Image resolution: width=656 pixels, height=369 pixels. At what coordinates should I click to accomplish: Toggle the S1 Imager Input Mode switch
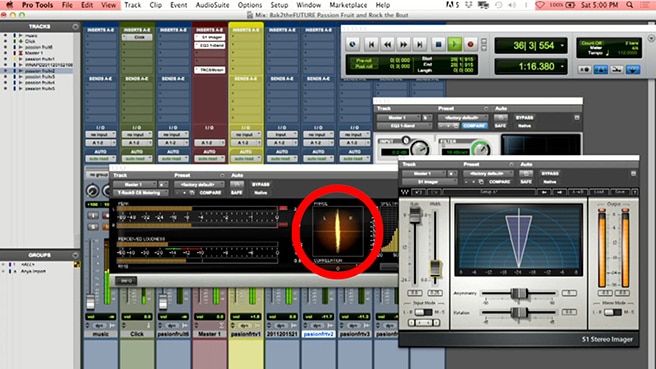click(423, 312)
